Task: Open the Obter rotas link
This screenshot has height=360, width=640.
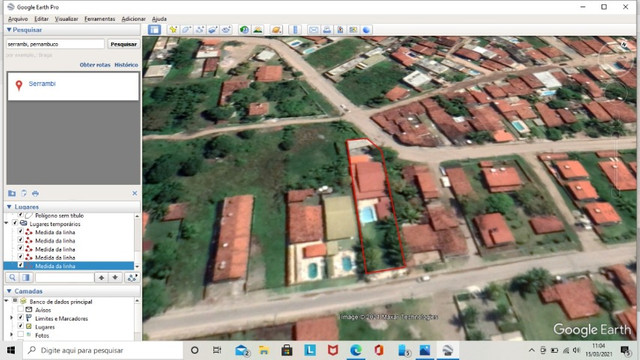Action: tap(95, 65)
